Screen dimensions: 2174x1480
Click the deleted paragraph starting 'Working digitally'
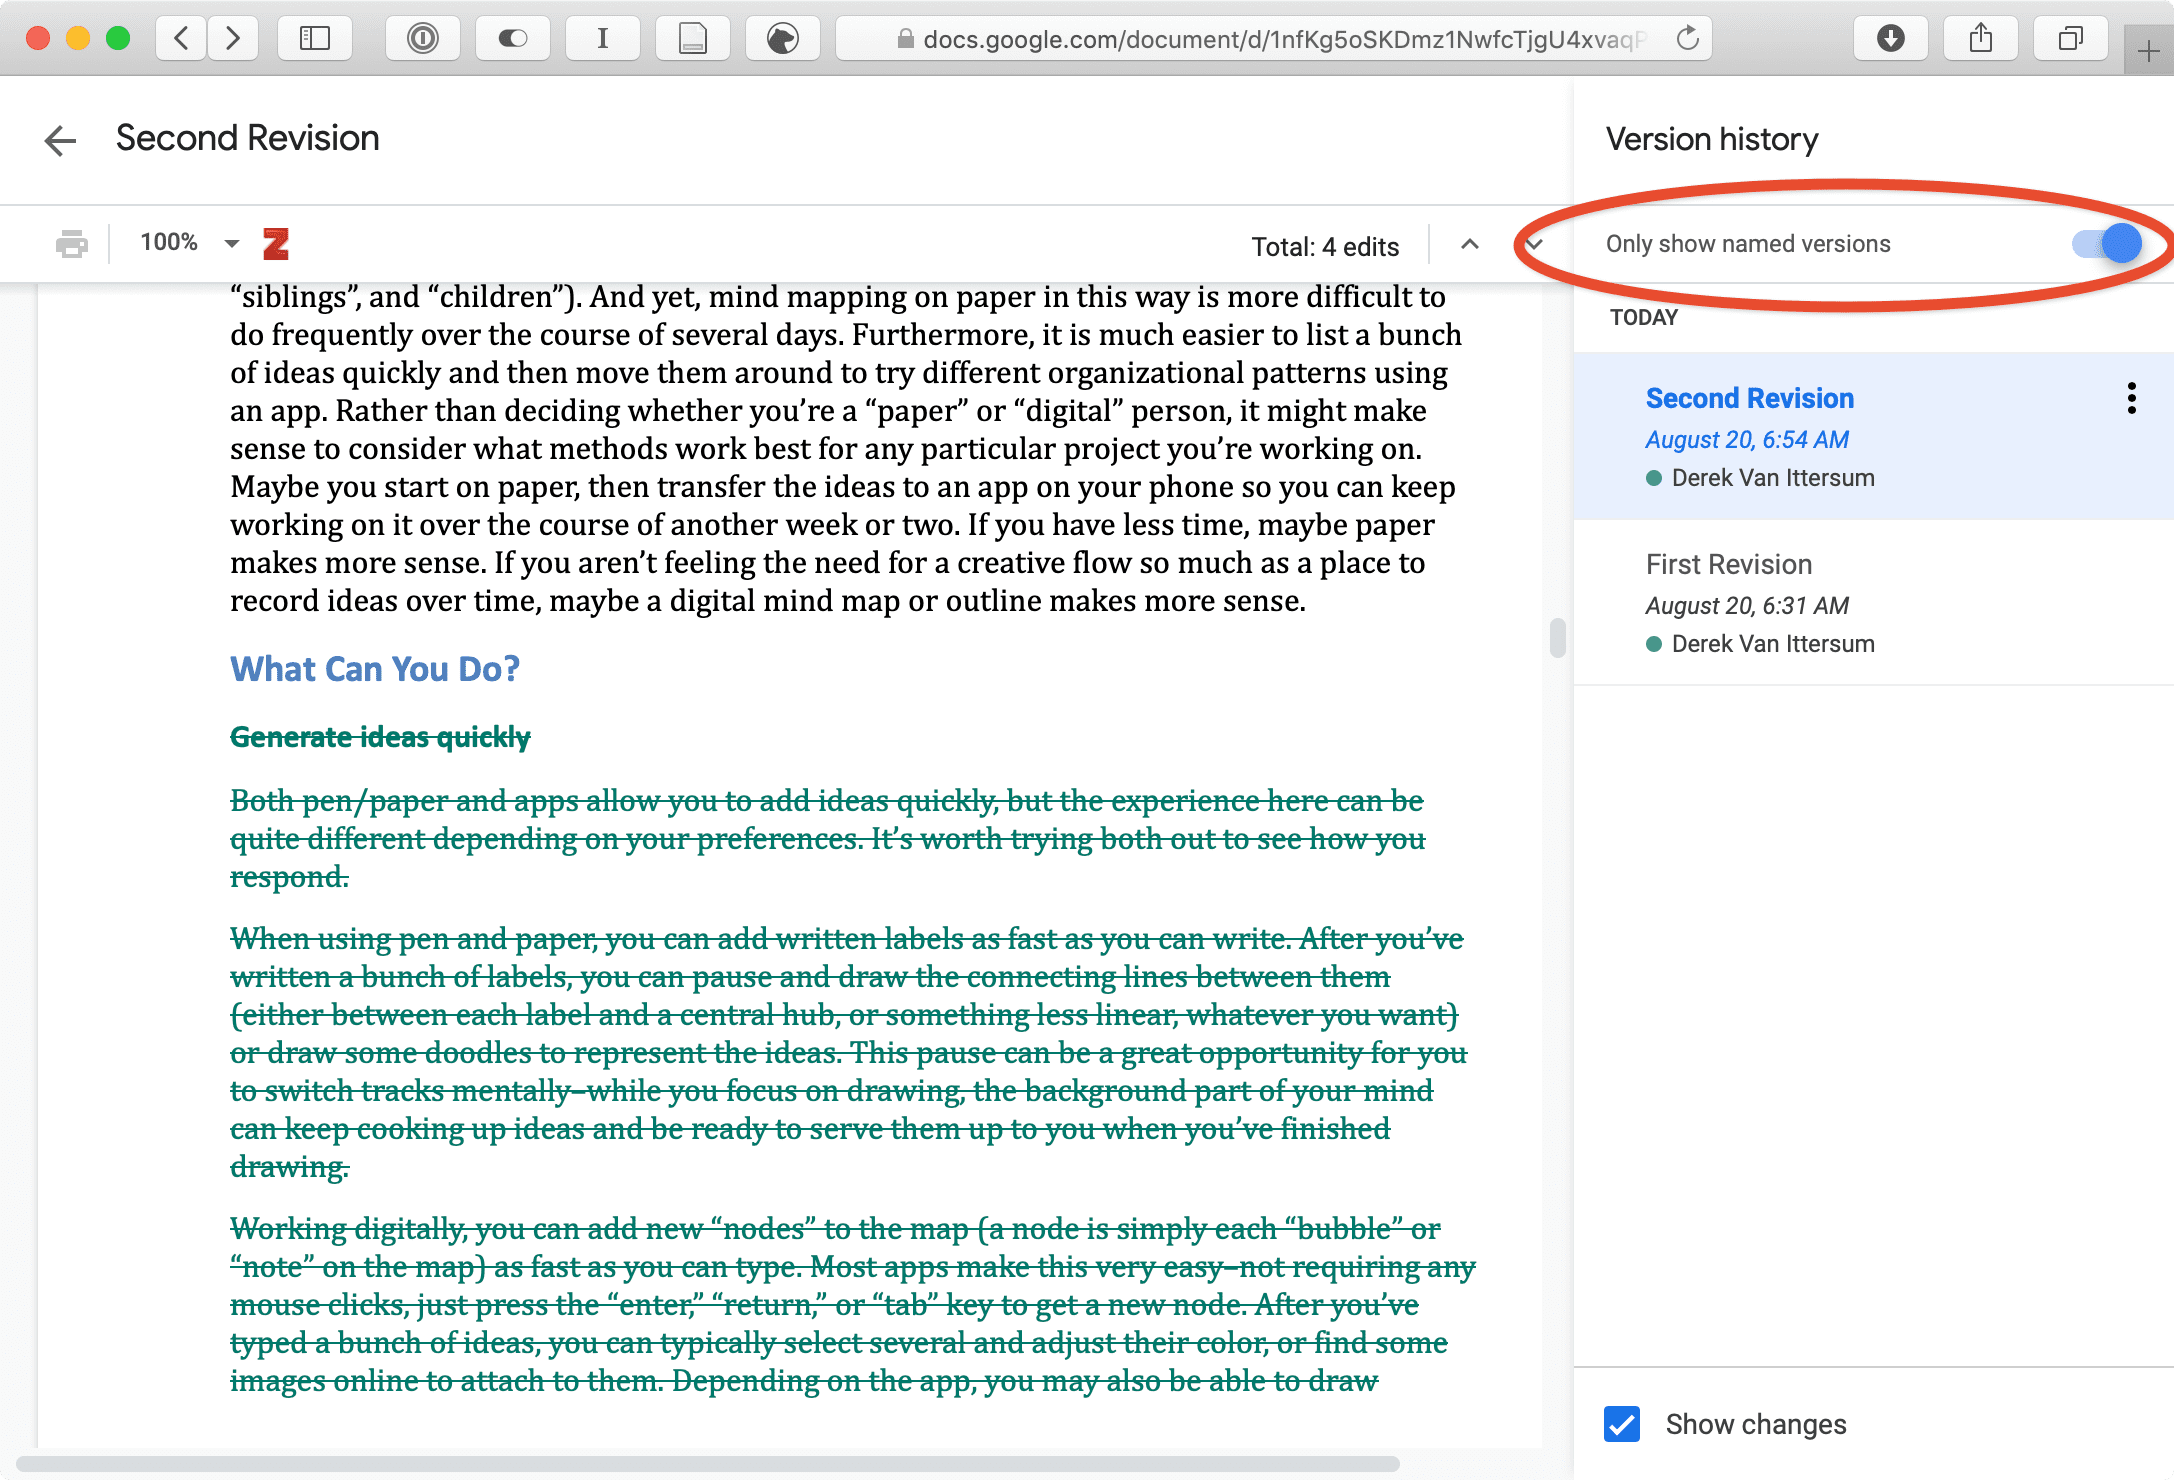click(x=853, y=1304)
